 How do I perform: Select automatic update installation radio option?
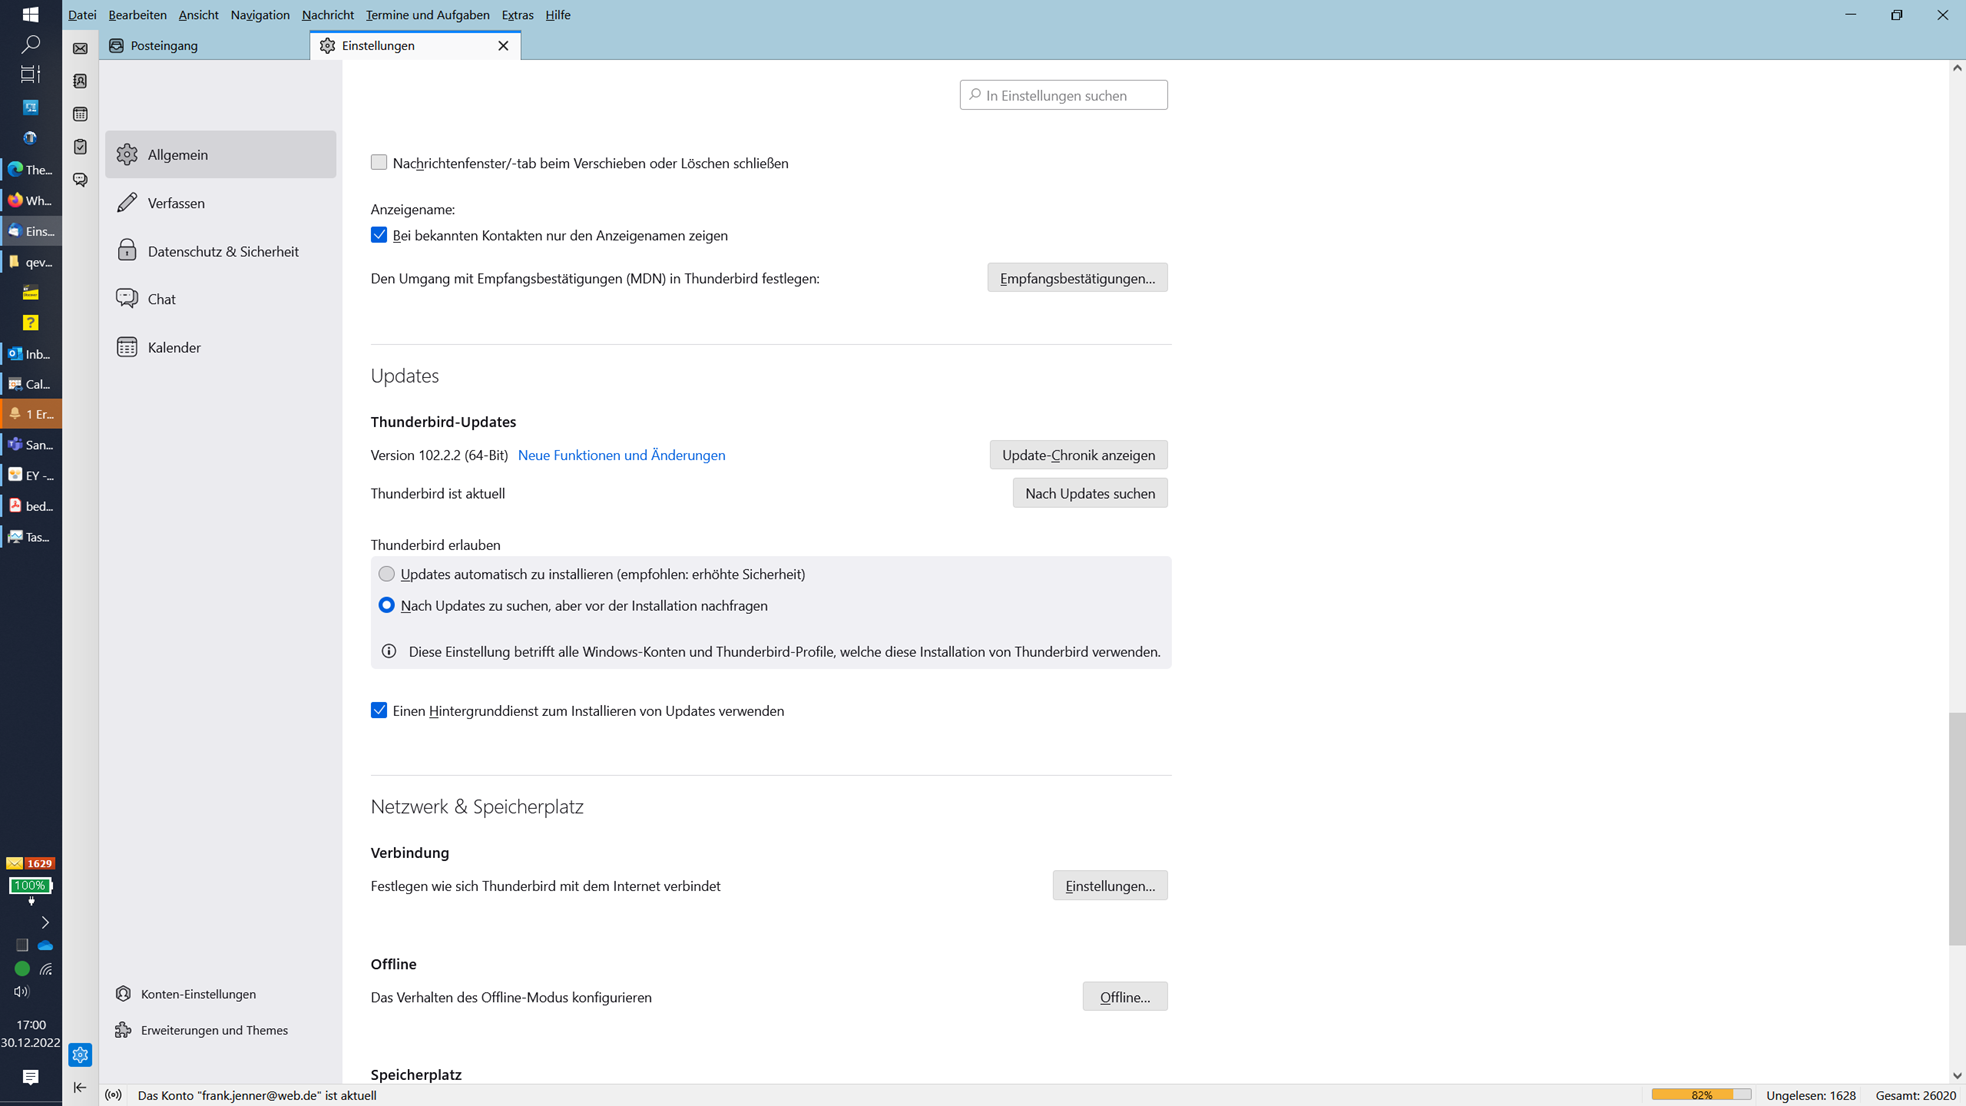(387, 574)
